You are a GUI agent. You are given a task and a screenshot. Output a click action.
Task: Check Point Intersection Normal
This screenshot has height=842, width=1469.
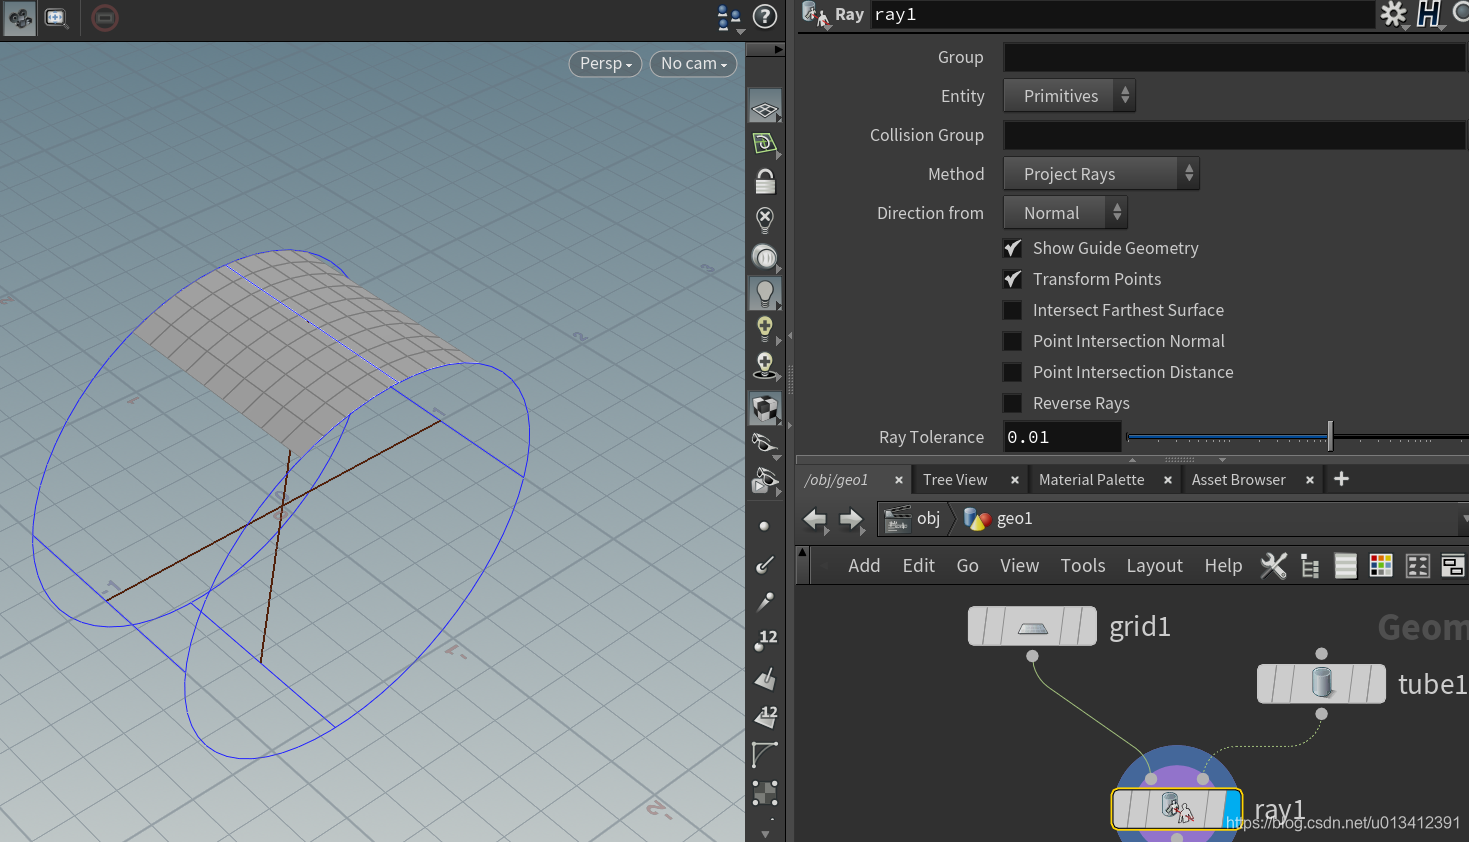pyautogui.click(x=1013, y=341)
